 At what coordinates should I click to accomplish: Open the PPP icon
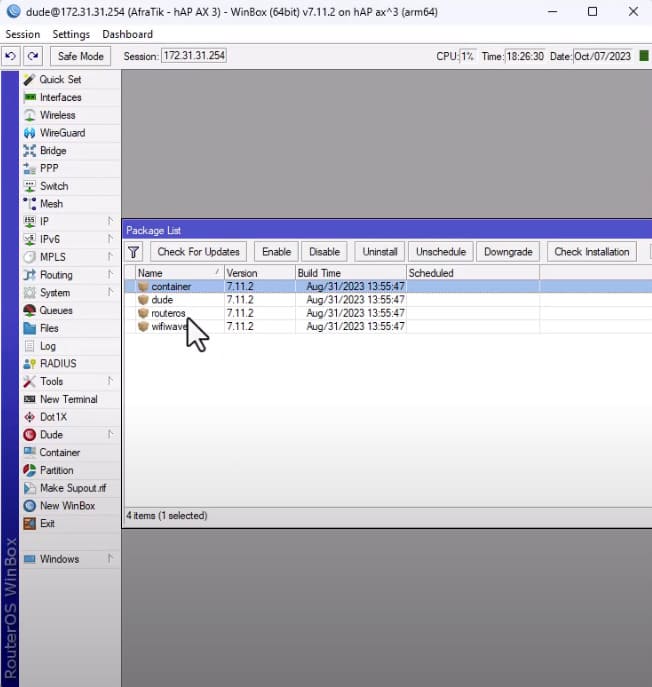point(29,169)
